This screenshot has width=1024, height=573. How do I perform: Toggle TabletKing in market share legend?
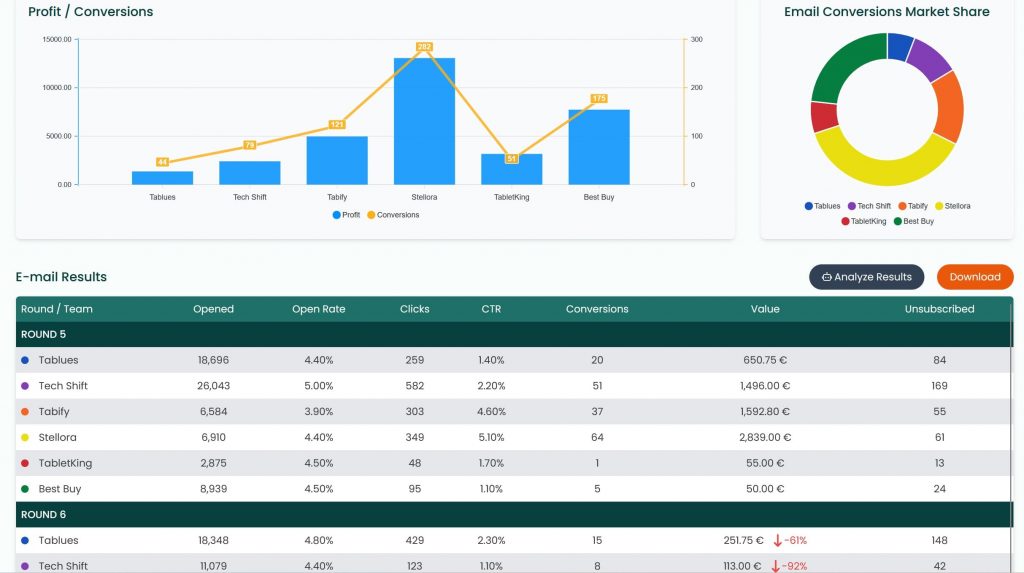click(863, 221)
